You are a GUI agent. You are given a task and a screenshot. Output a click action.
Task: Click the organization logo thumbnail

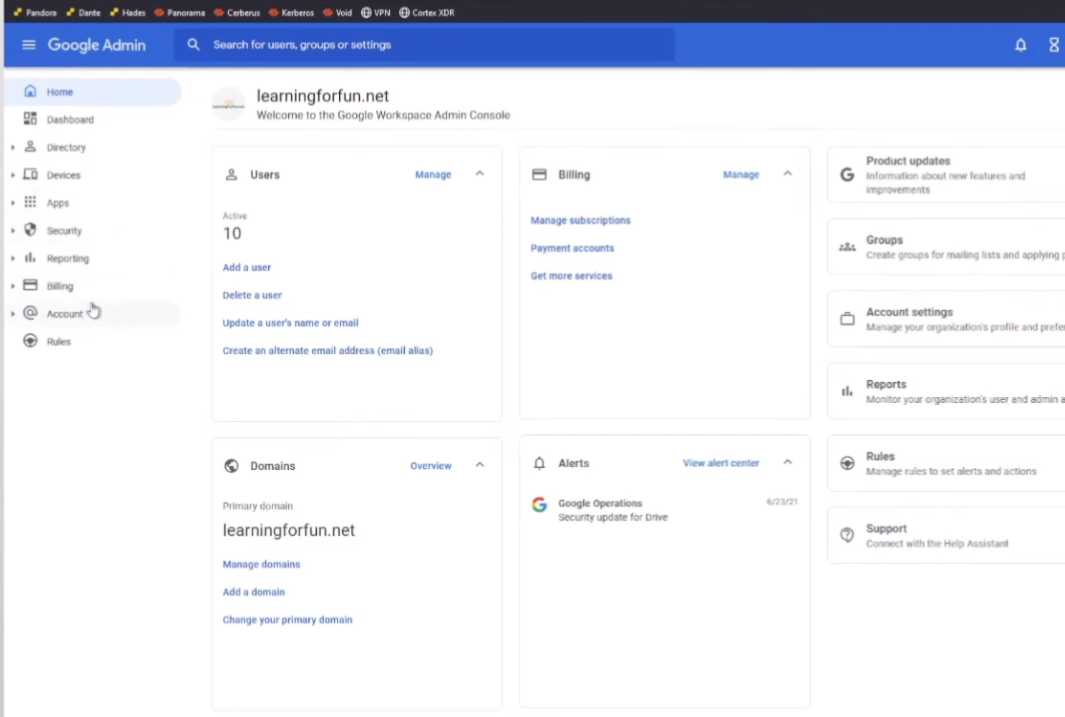(x=229, y=105)
